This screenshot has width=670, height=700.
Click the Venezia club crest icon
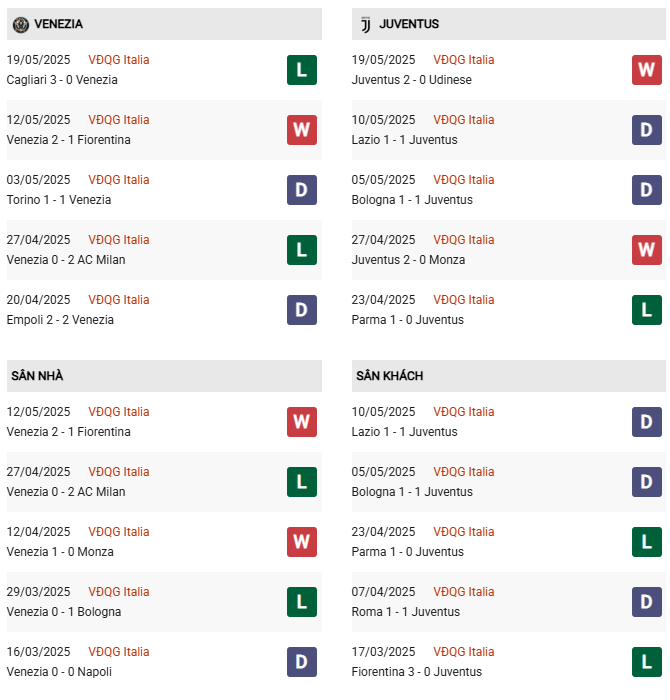pos(21,24)
